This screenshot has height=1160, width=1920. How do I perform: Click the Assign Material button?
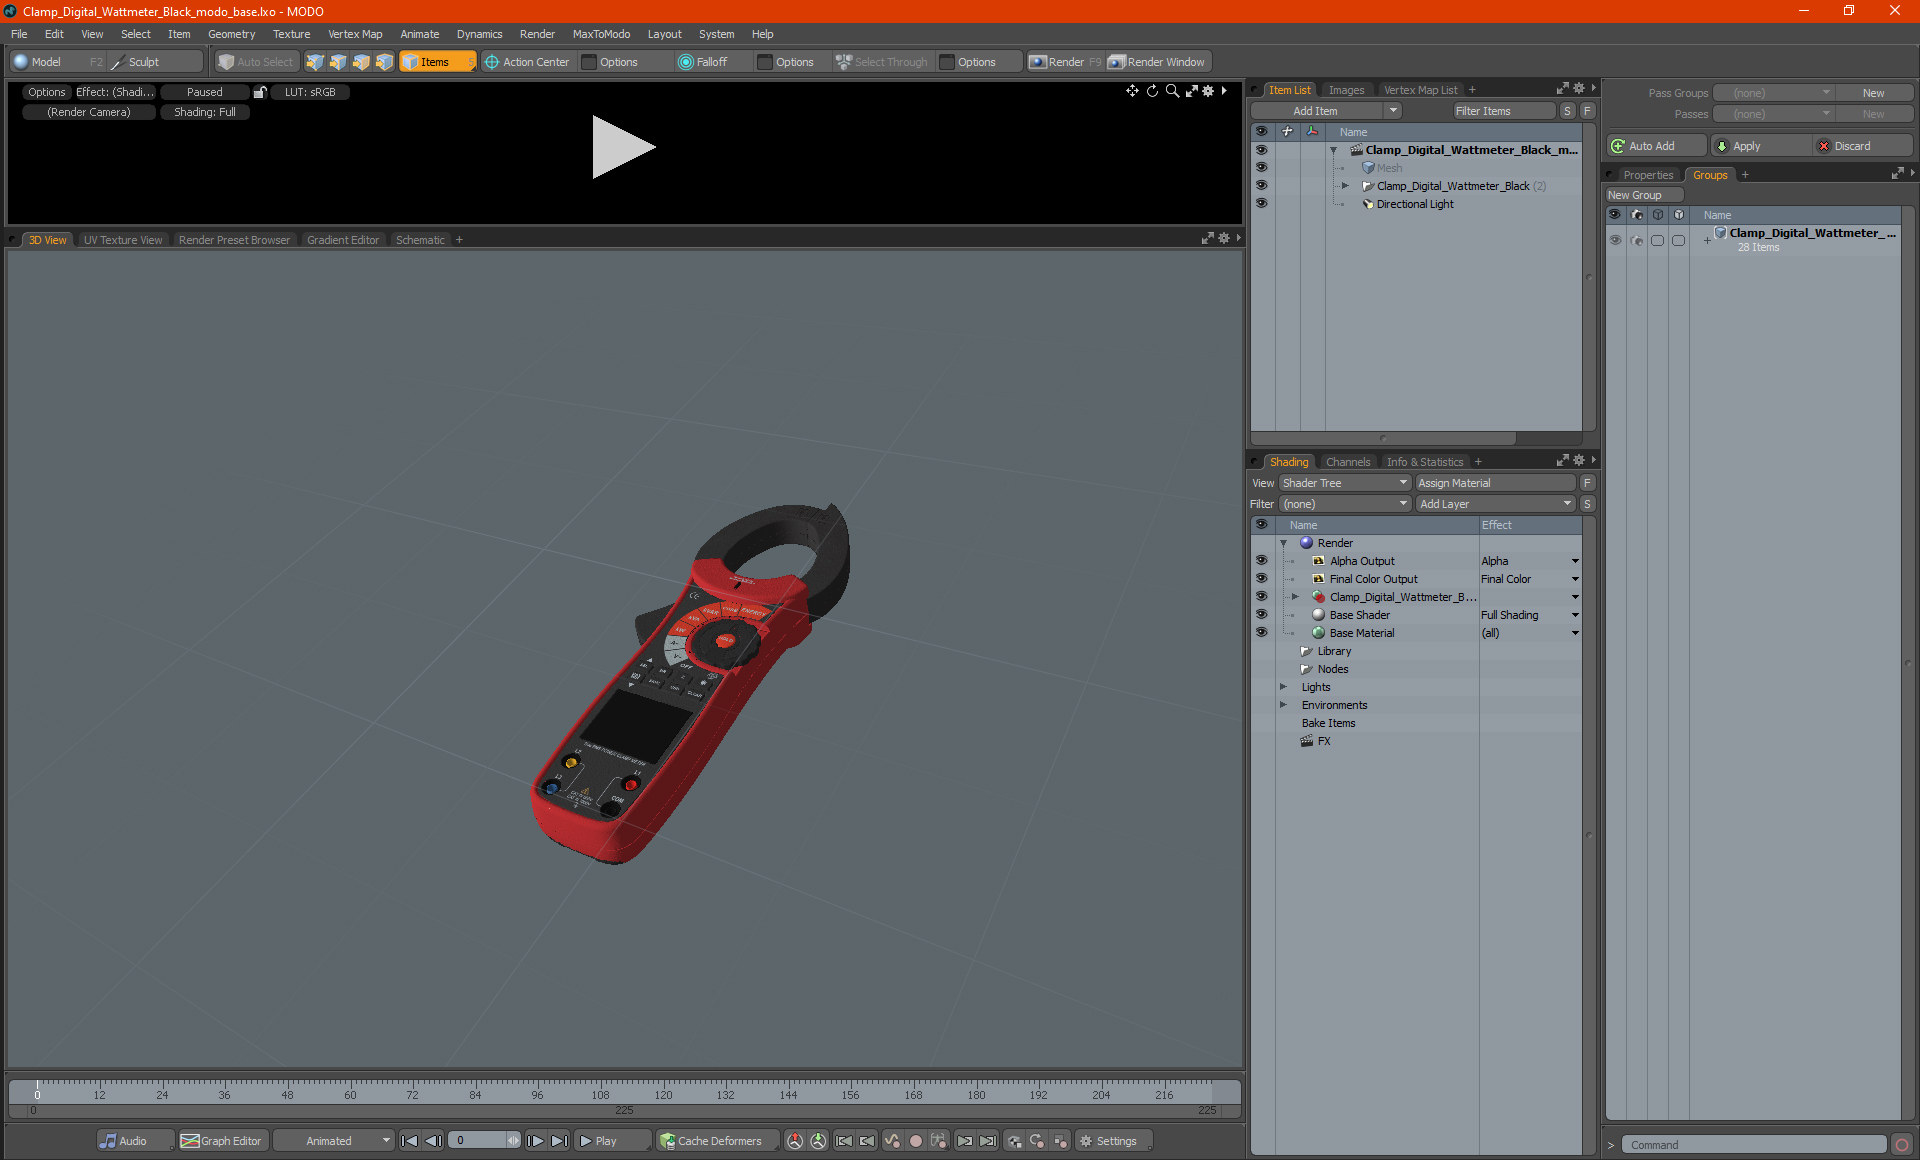[1495, 483]
